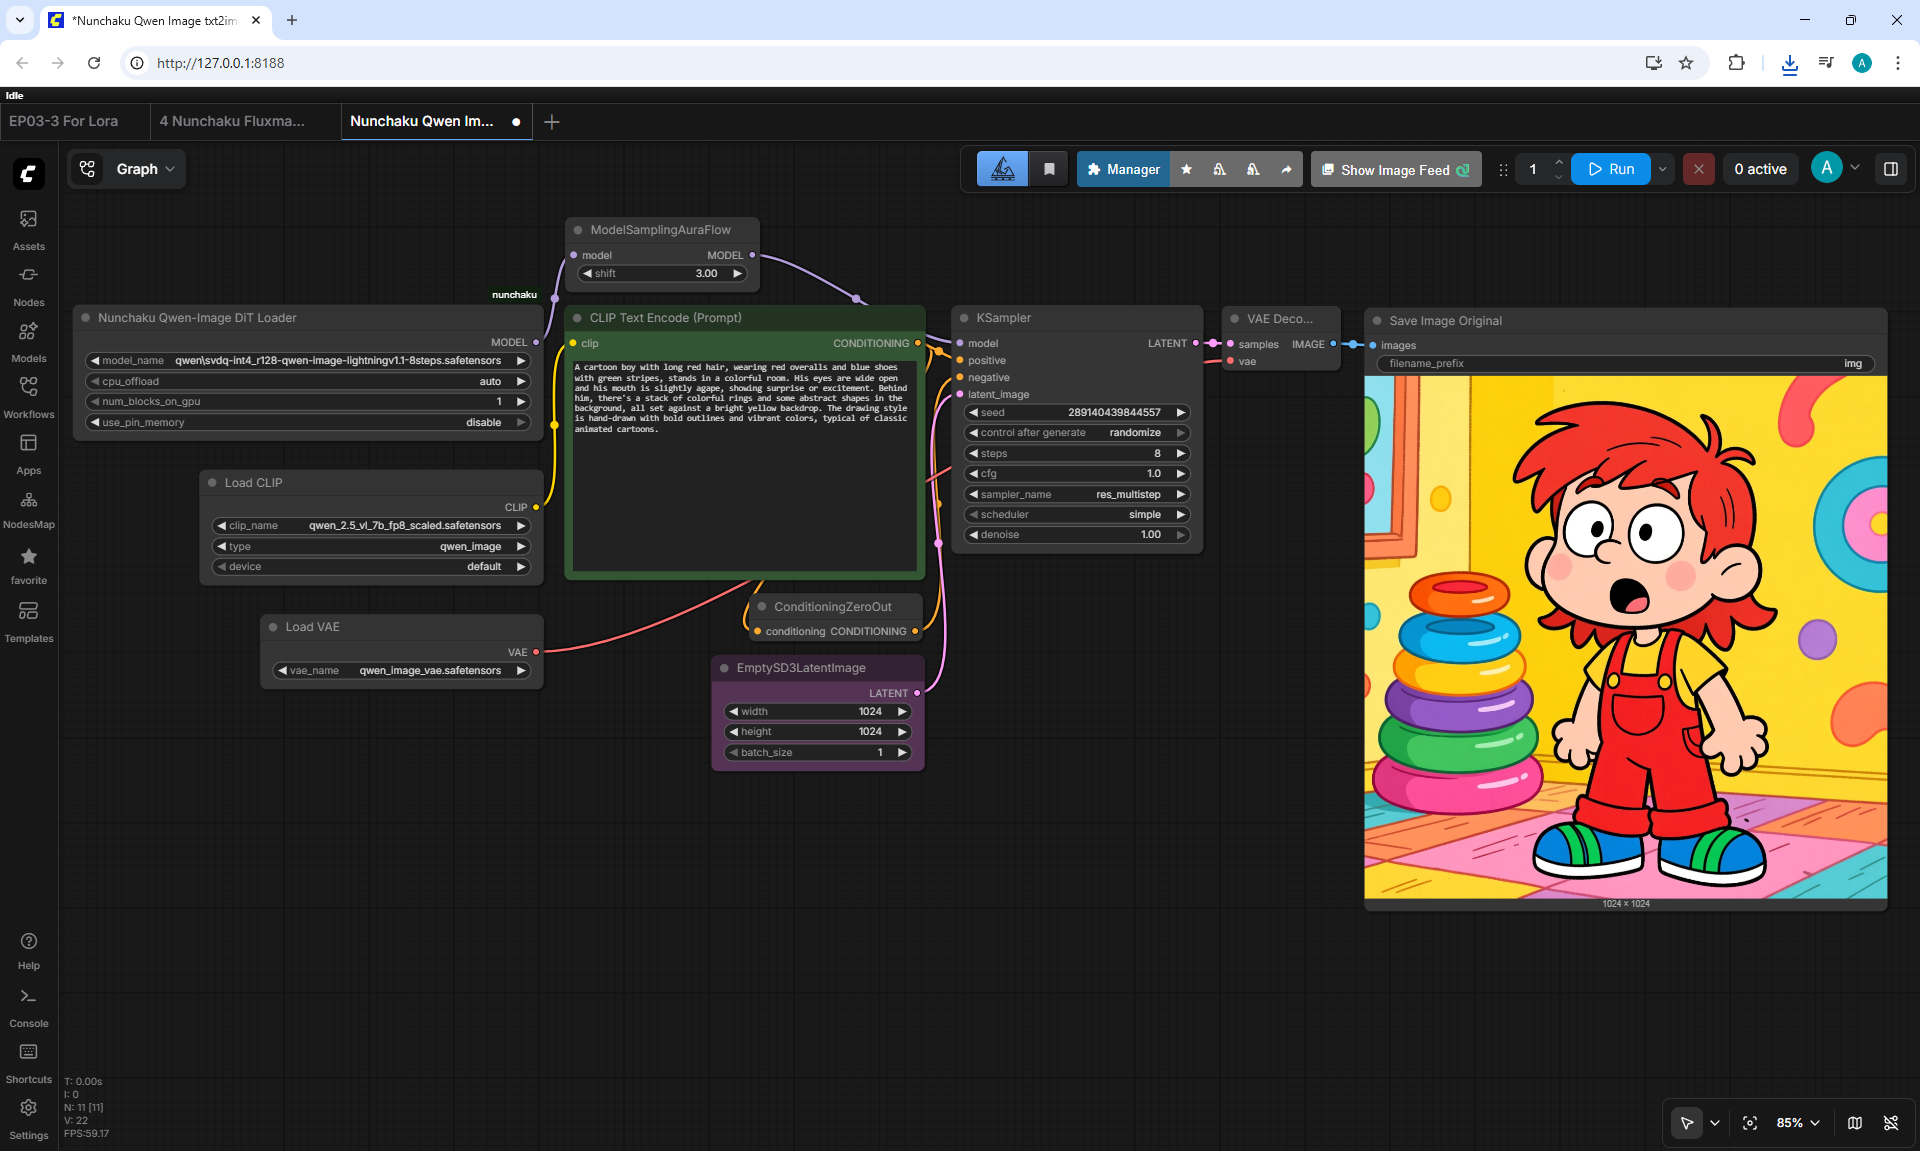The height and width of the screenshot is (1151, 1920).
Task: Open the NodesMap panel
Action: 28,509
